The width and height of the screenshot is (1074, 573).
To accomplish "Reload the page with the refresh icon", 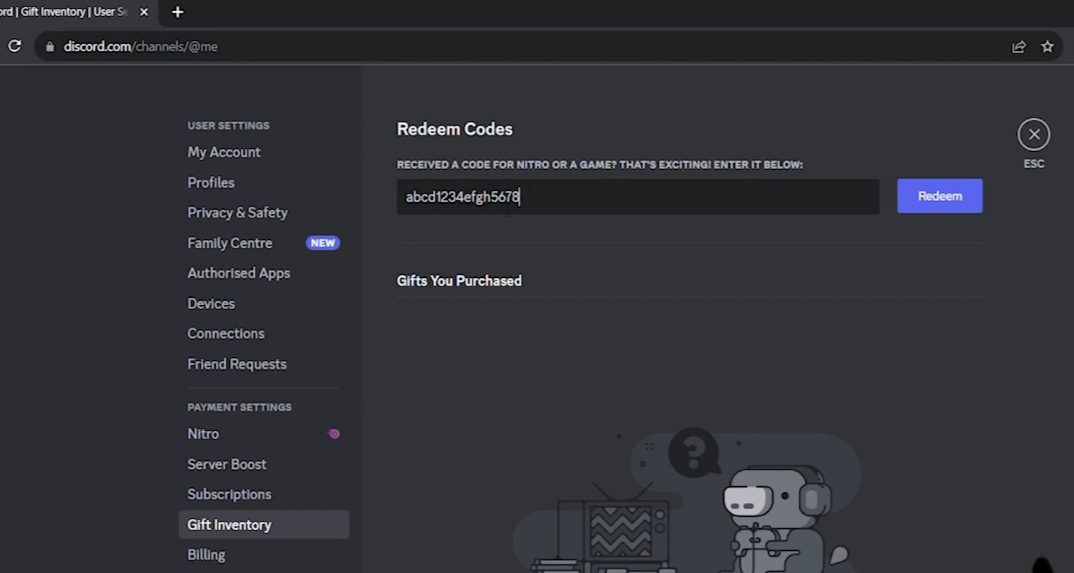I will (14, 47).
